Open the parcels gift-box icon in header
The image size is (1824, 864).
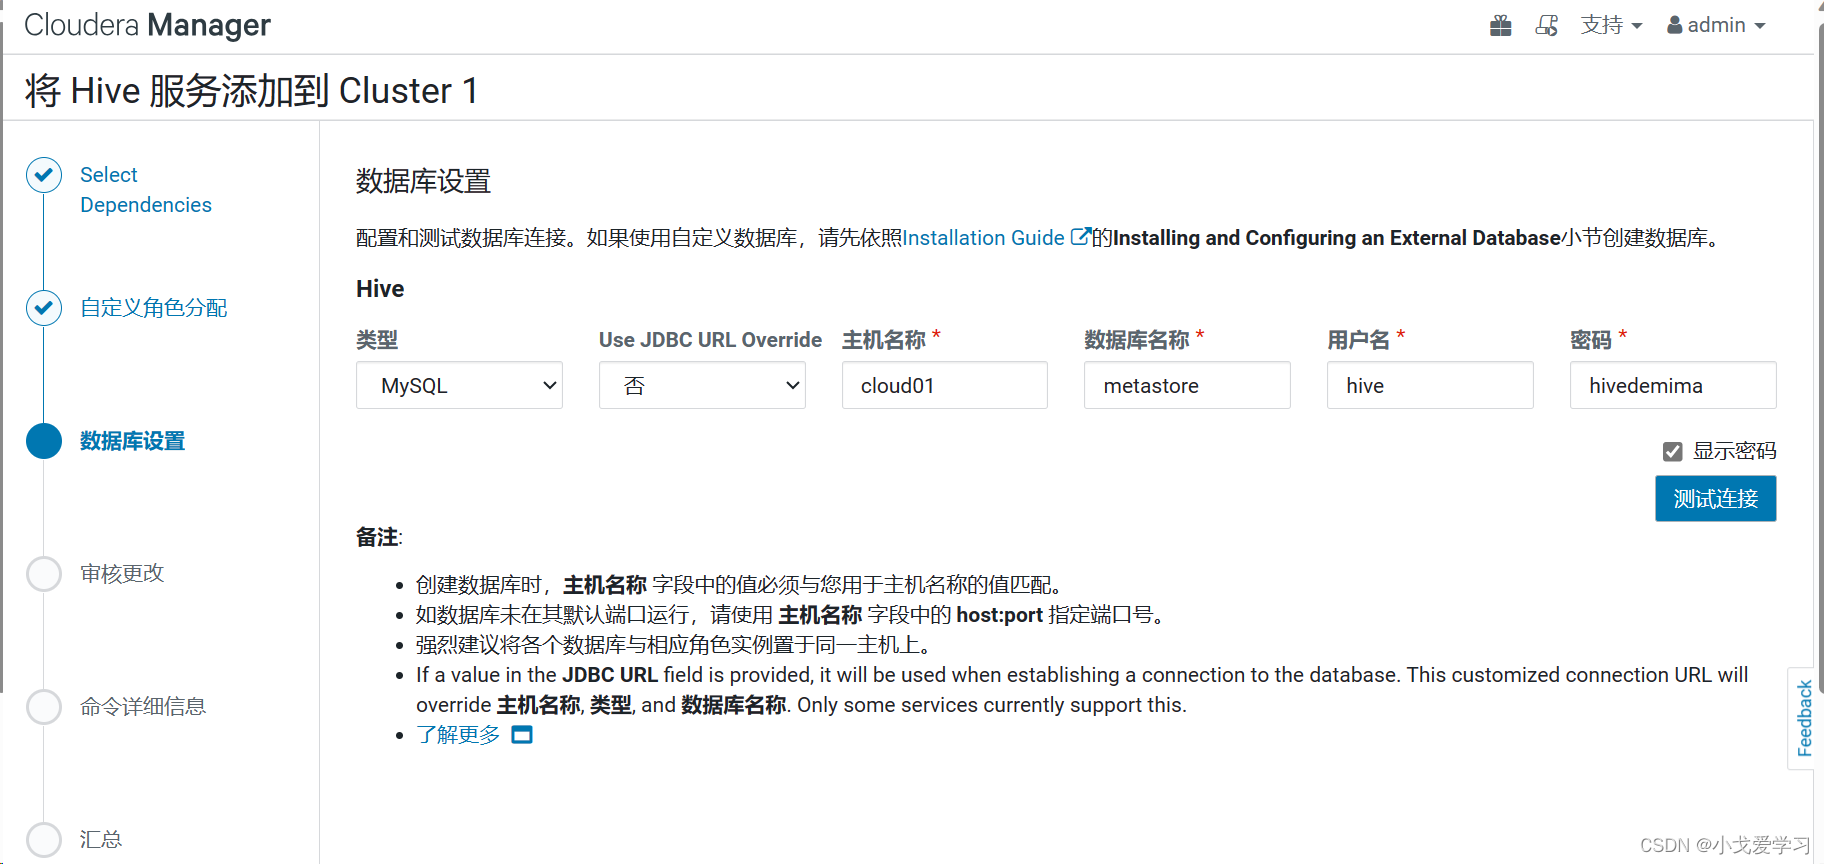click(1500, 25)
